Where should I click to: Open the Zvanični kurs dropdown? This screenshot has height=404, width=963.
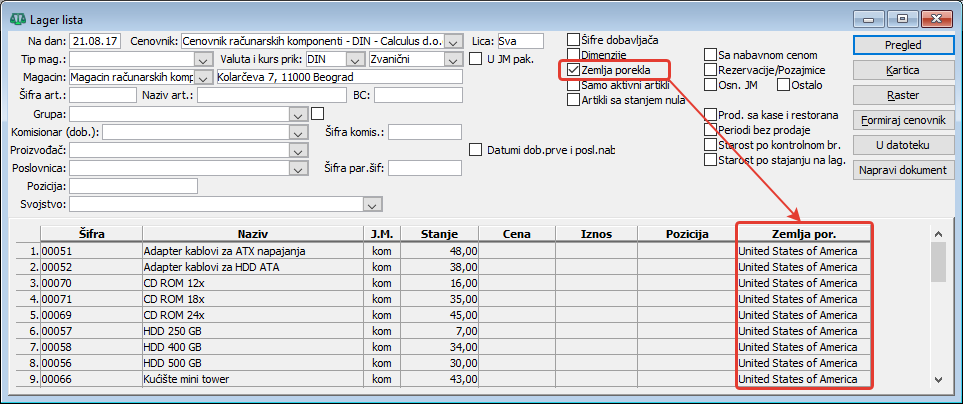453,60
